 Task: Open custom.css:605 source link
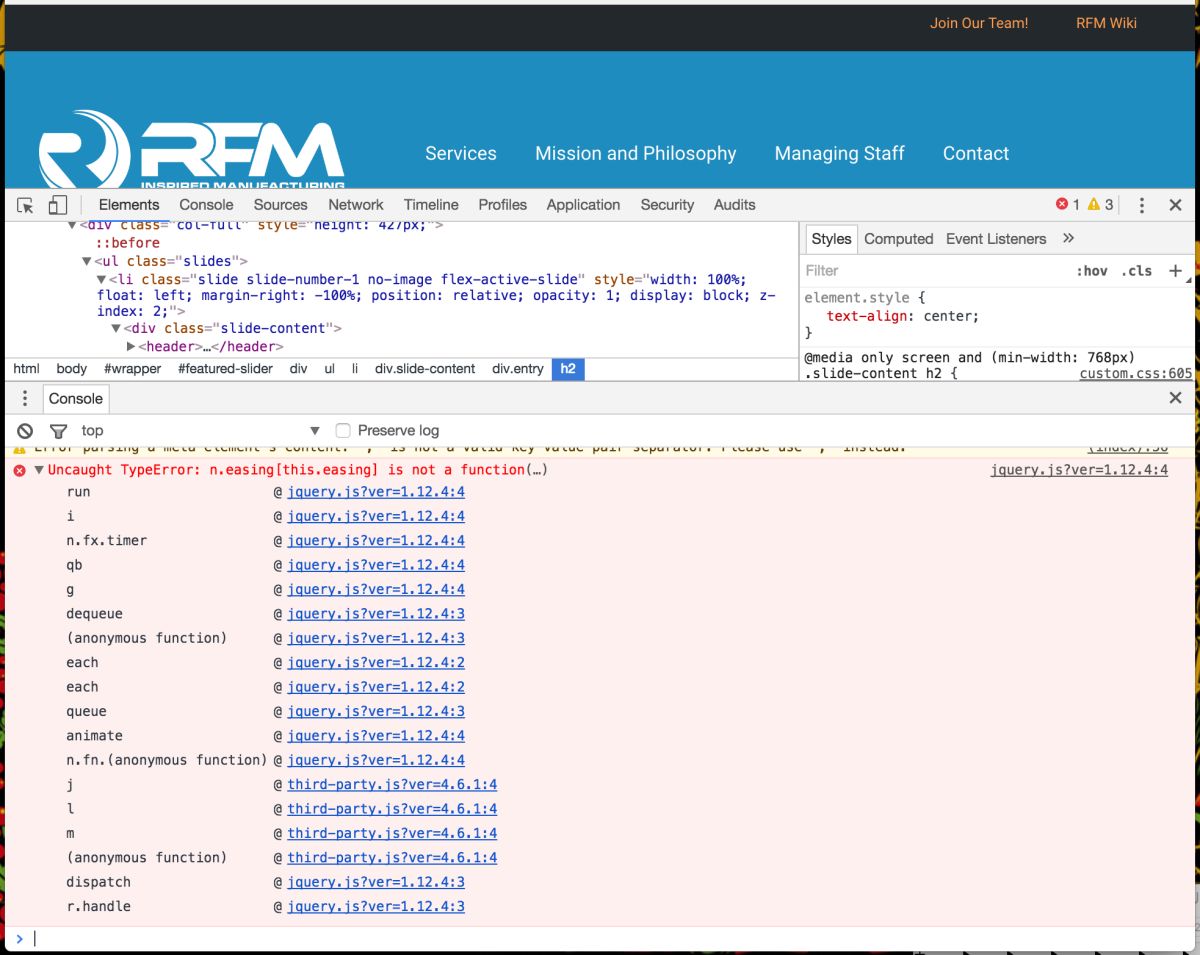tap(1136, 374)
